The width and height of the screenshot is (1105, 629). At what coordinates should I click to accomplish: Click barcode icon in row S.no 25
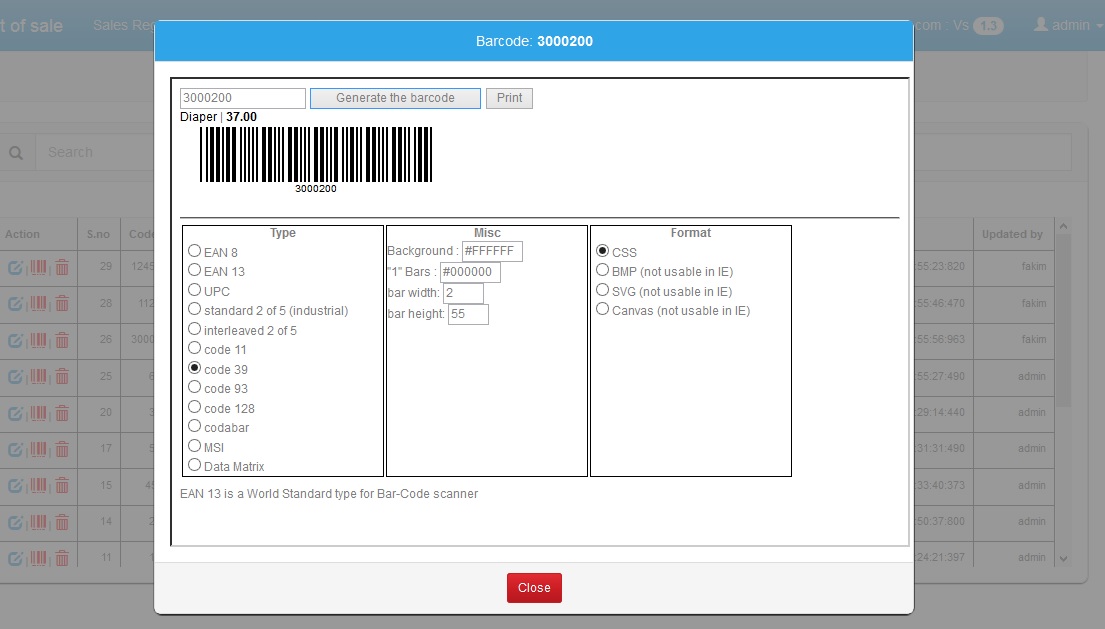coord(39,376)
